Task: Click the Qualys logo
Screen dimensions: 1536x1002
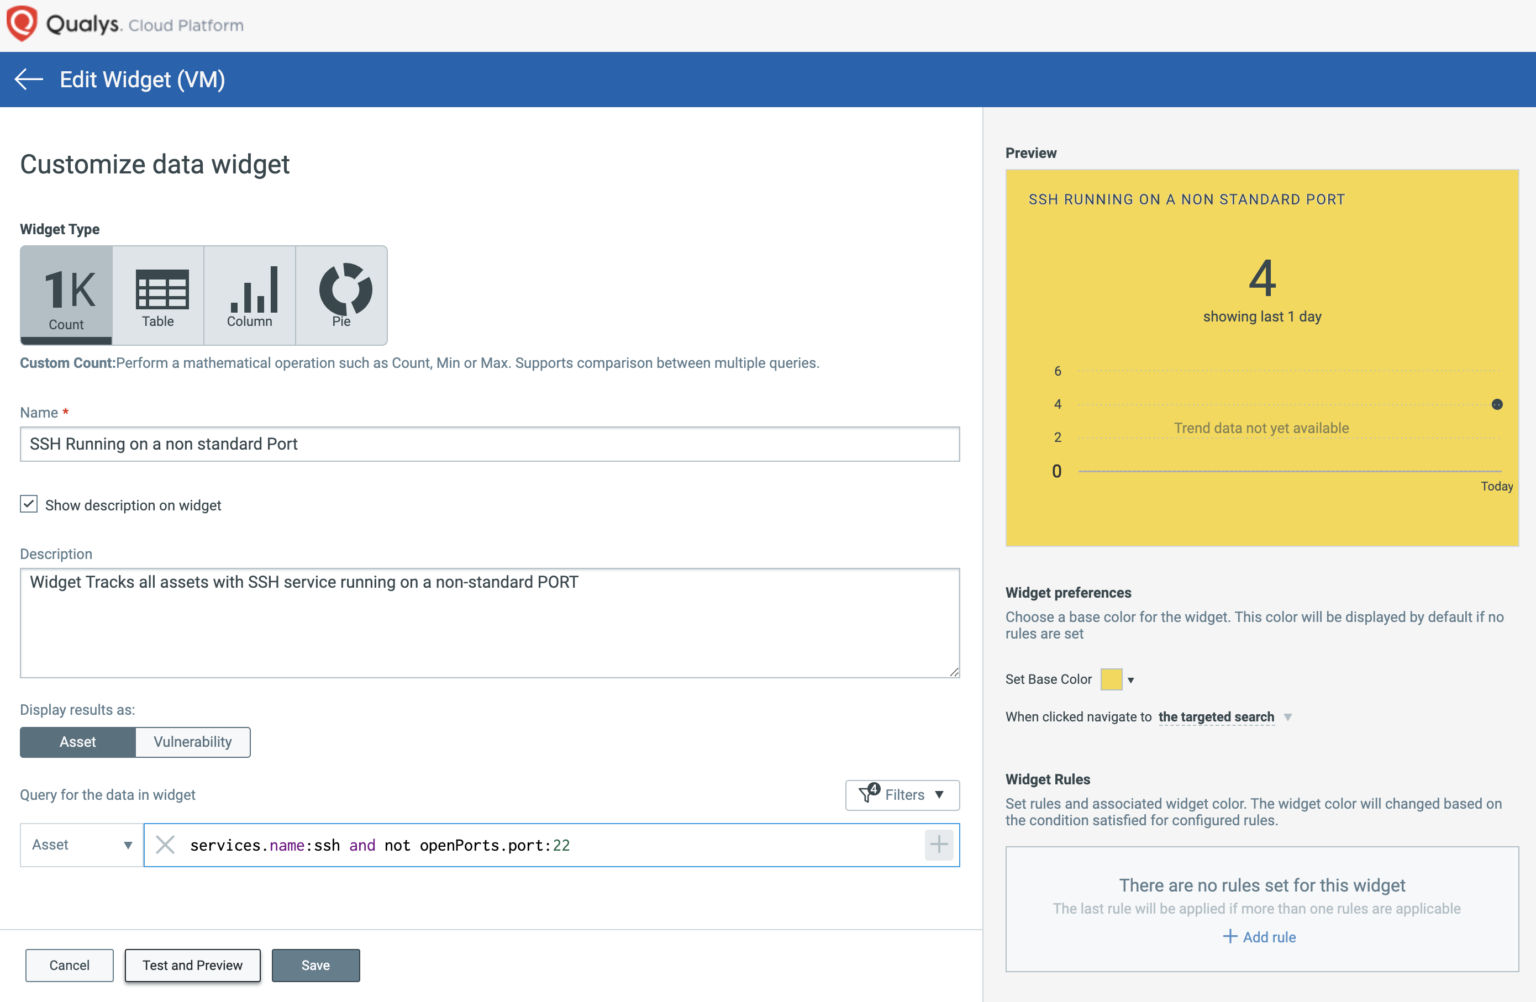Action: click(22, 22)
